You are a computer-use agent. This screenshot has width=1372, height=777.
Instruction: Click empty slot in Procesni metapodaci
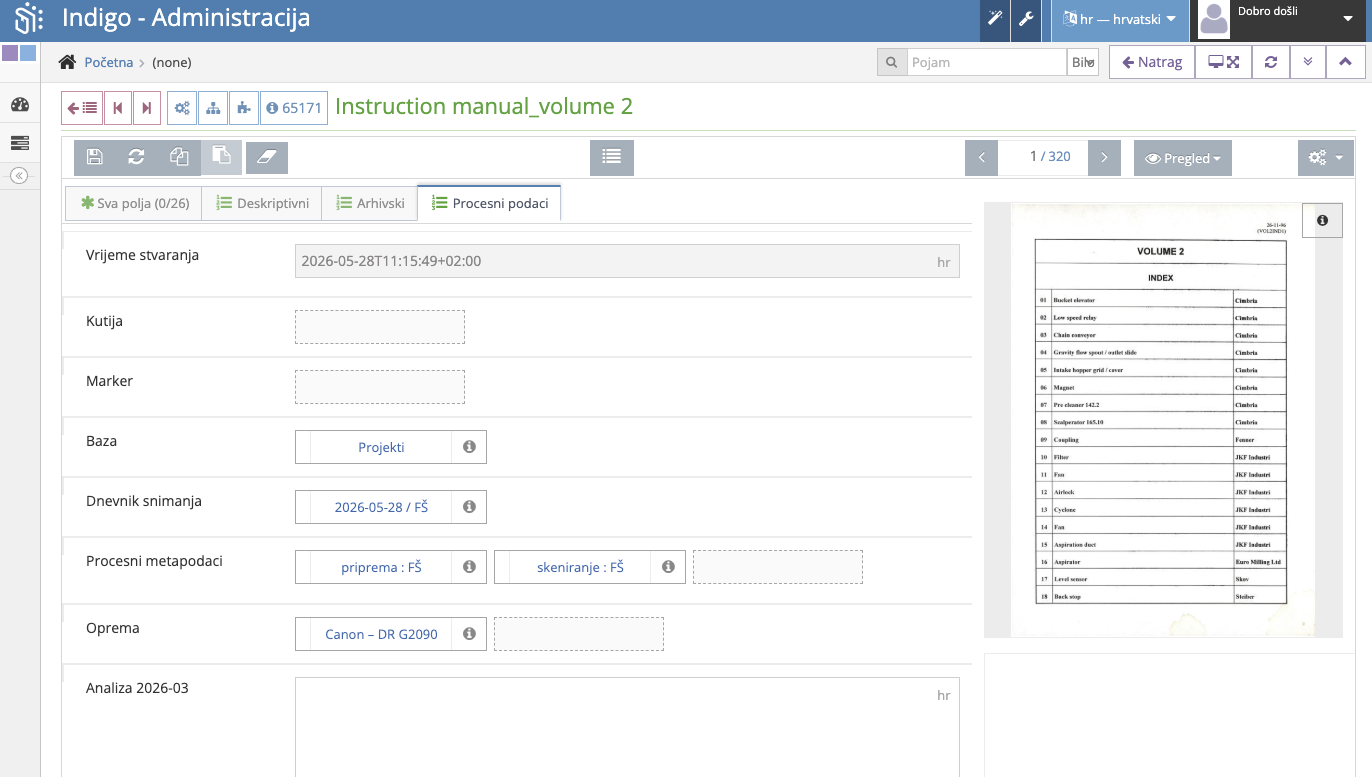pos(778,567)
